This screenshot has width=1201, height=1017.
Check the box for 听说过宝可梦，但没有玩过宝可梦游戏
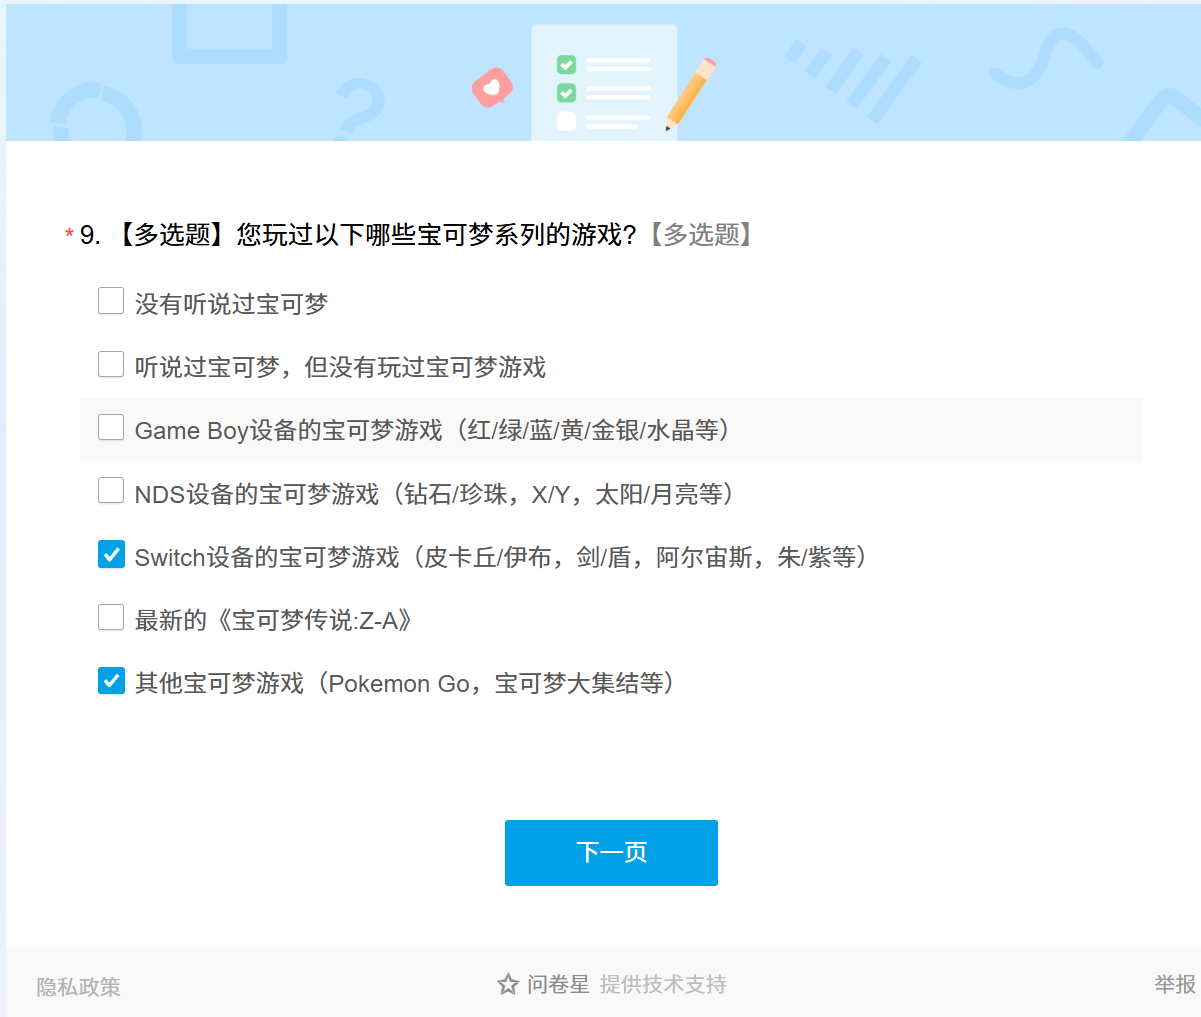[111, 365]
